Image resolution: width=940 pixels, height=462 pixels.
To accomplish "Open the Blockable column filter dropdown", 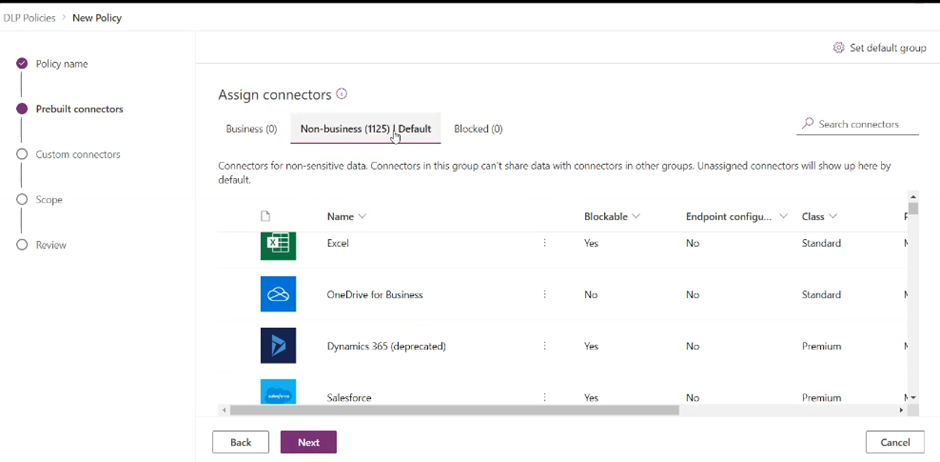I will click(x=636, y=217).
